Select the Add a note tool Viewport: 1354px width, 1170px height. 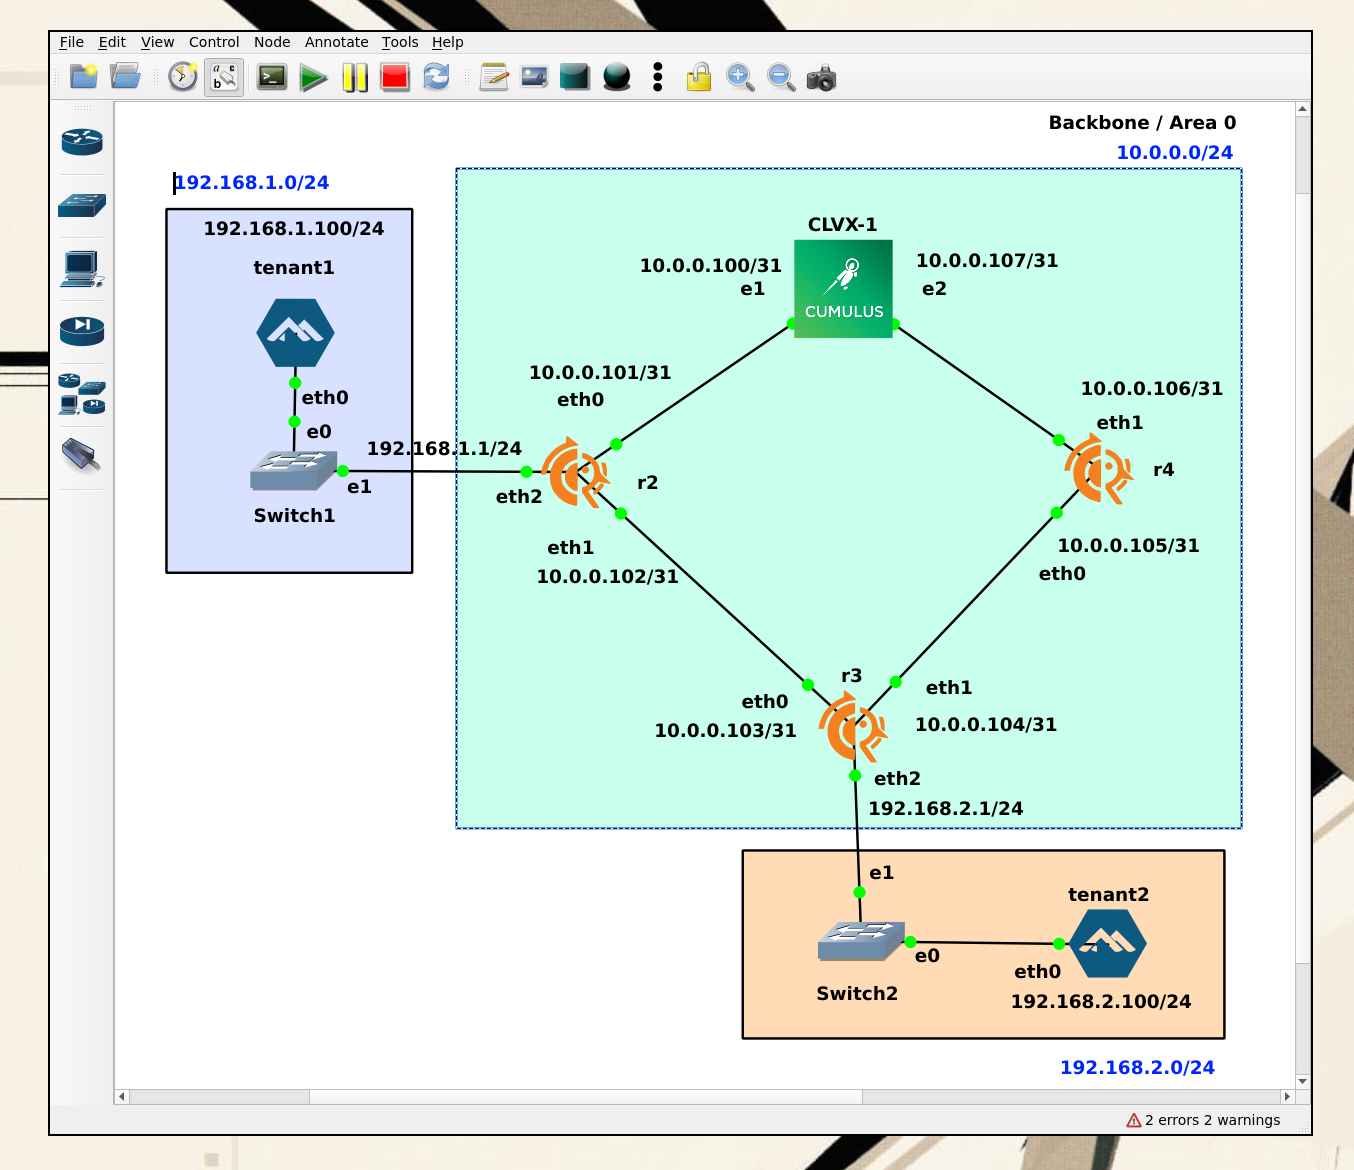[494, 78]
